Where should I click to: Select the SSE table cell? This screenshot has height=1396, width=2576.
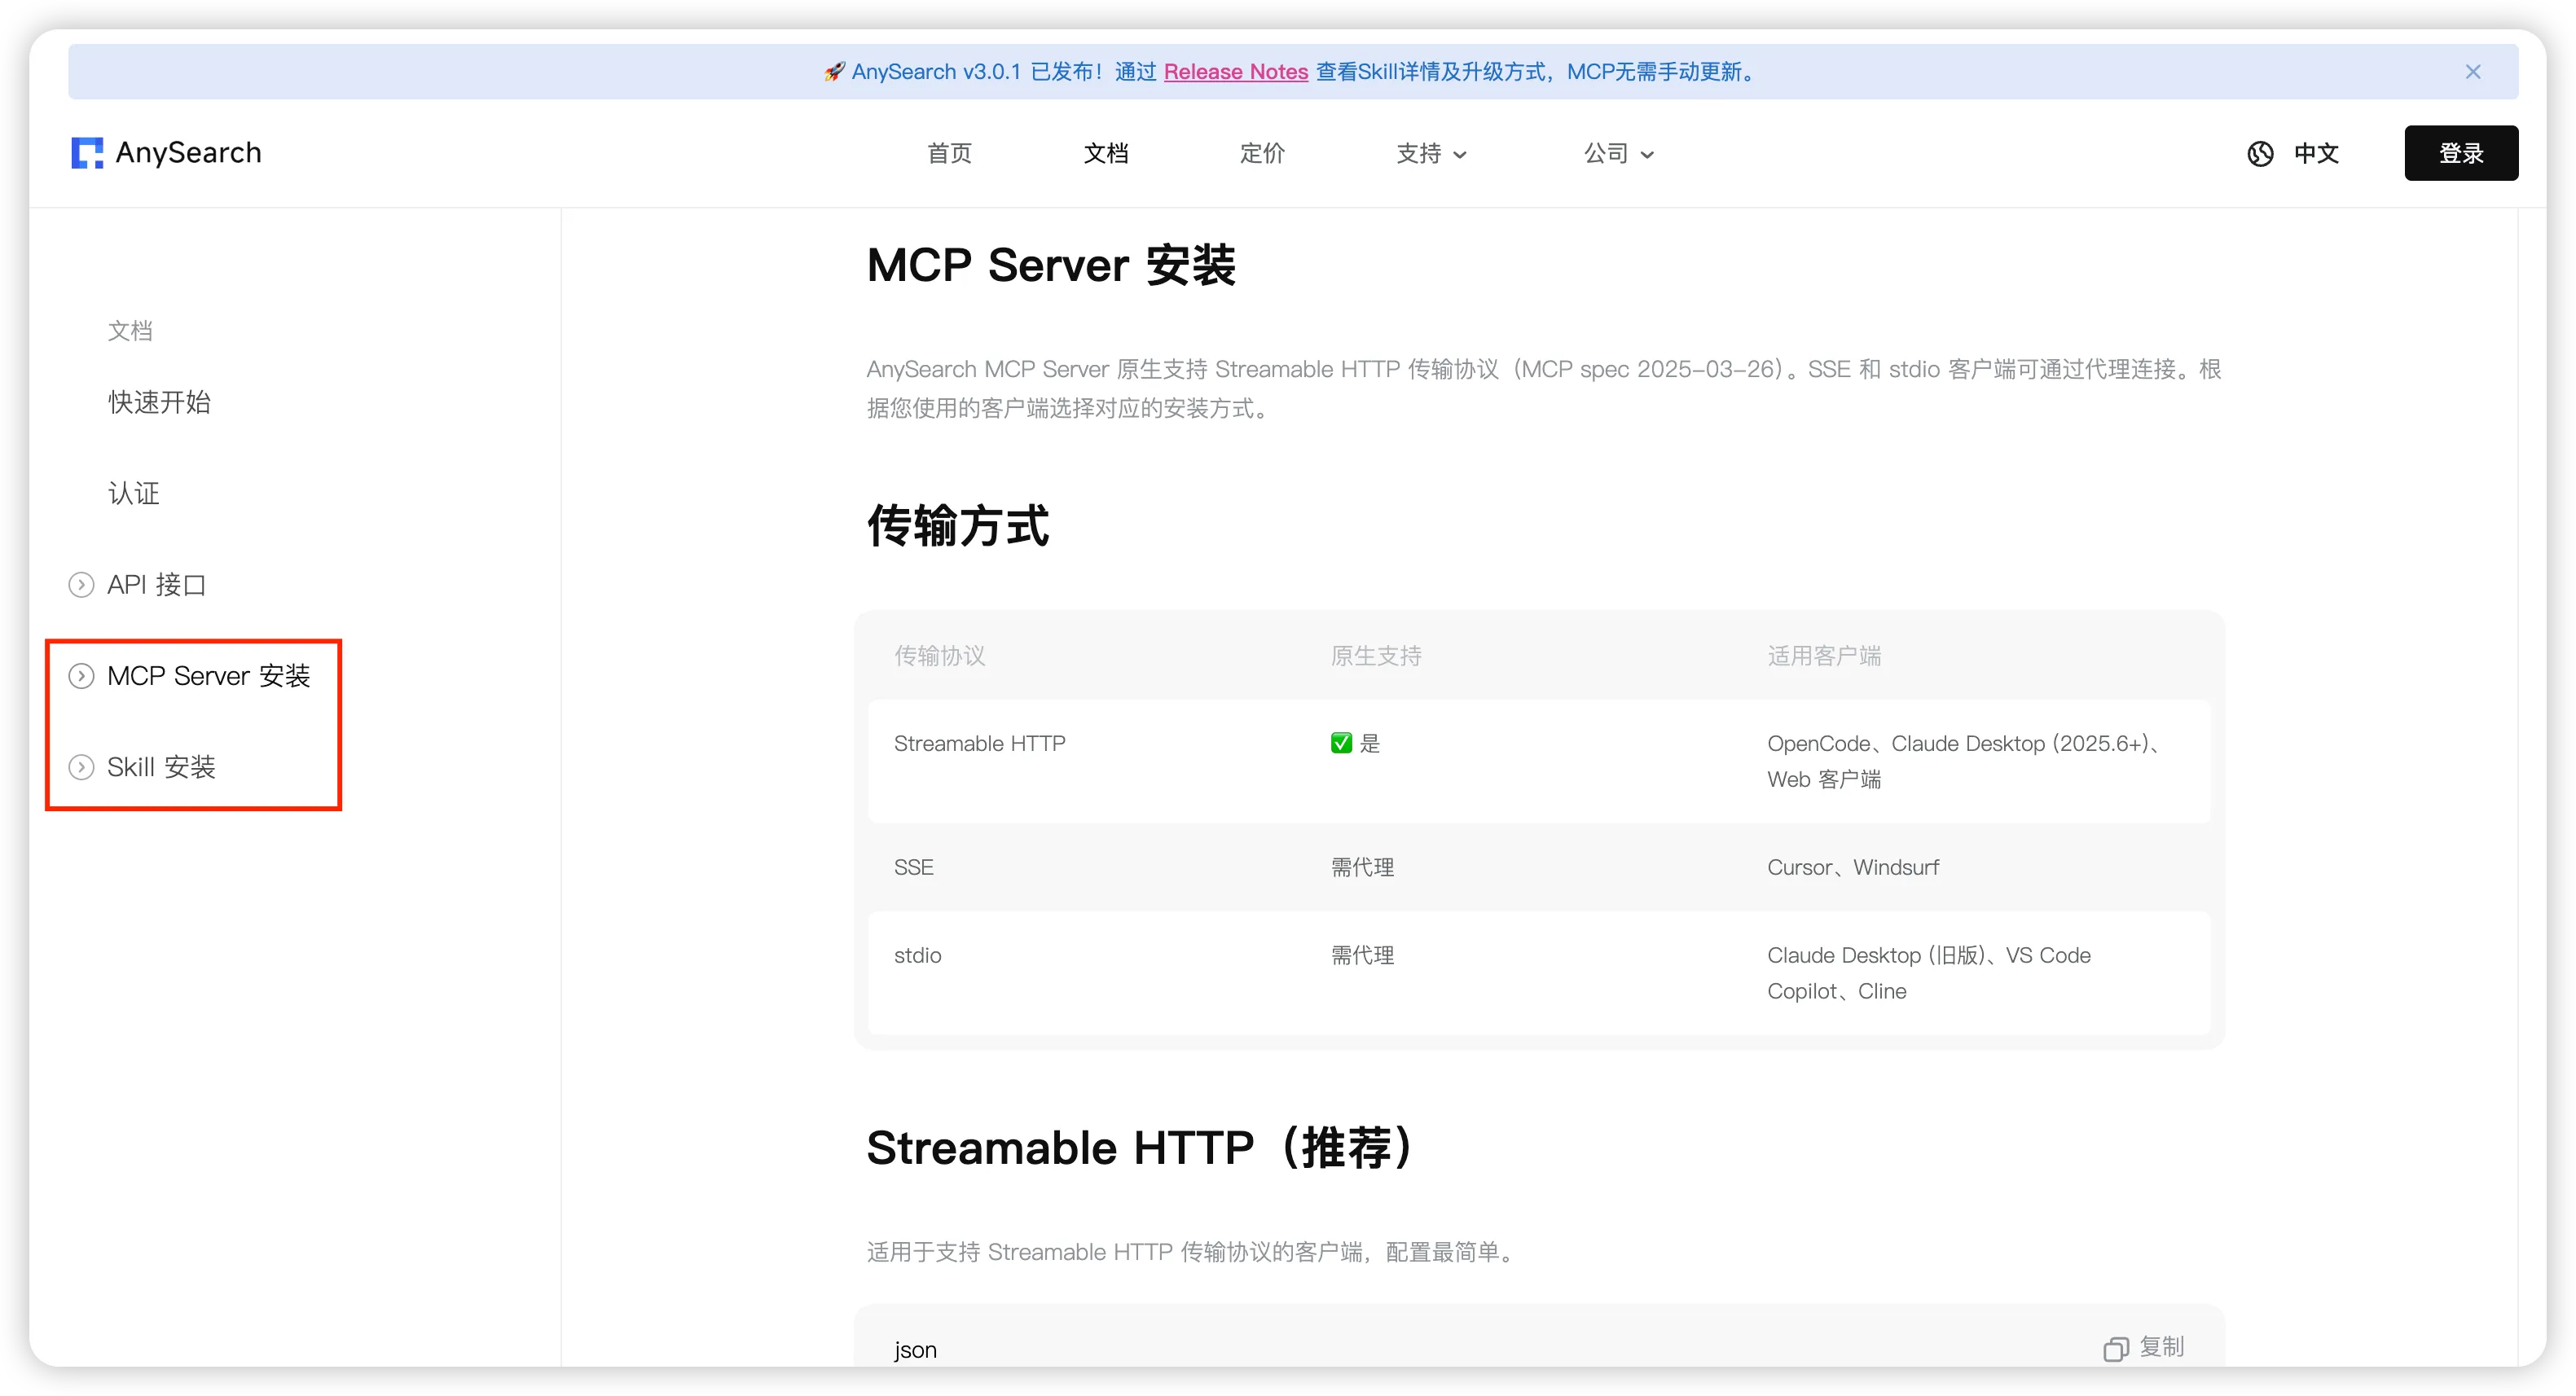point(914,867)
